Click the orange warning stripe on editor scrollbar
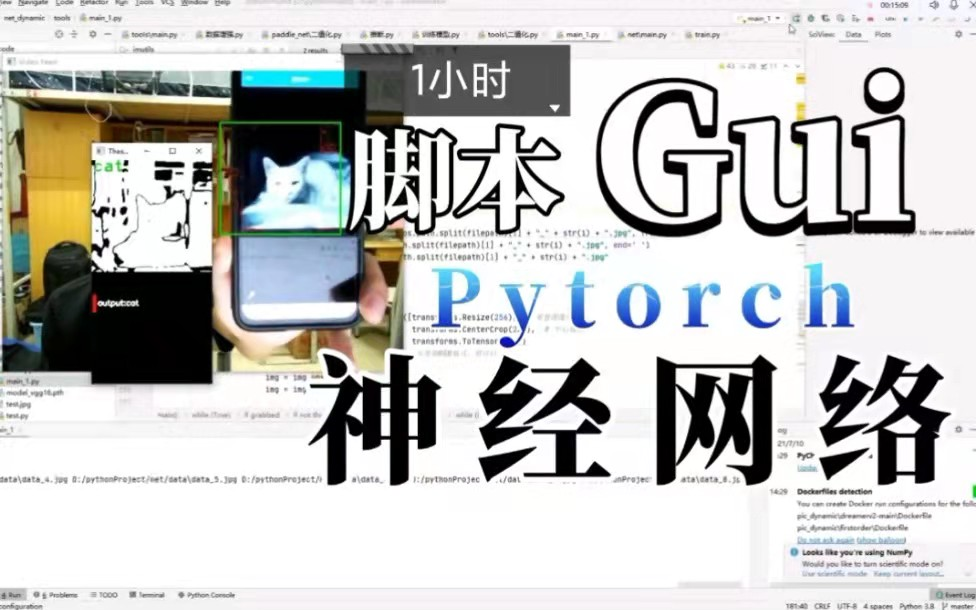The image size is (976, 610). (x=799, y=79)
